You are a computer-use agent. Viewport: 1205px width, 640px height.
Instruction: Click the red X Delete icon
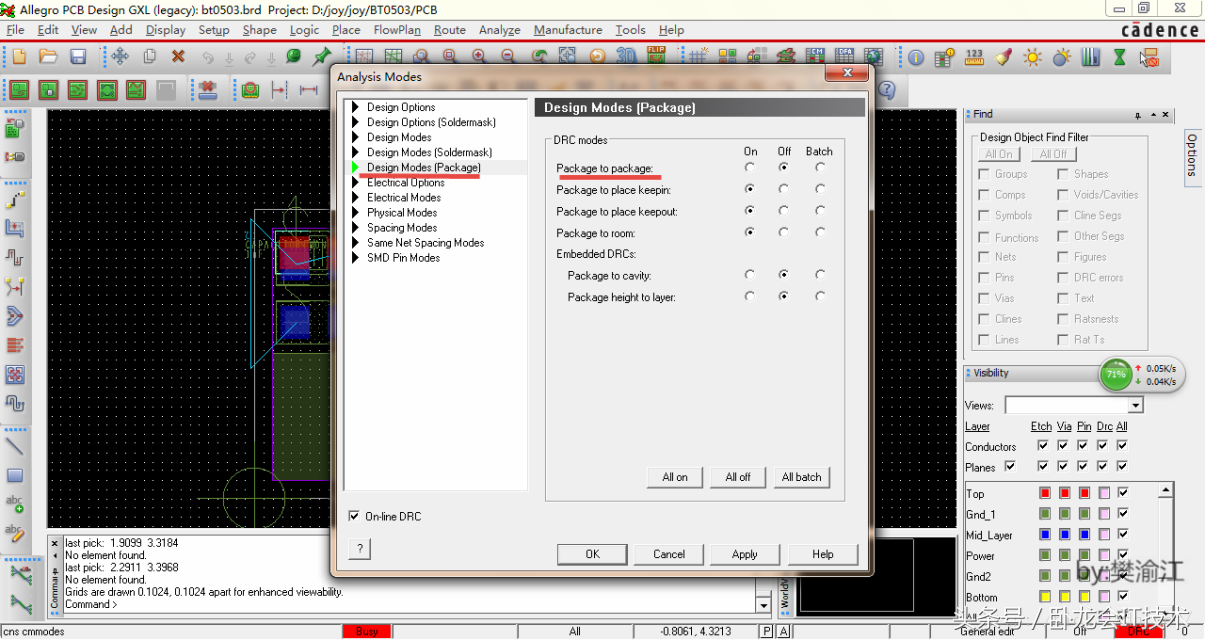[178, 57]
